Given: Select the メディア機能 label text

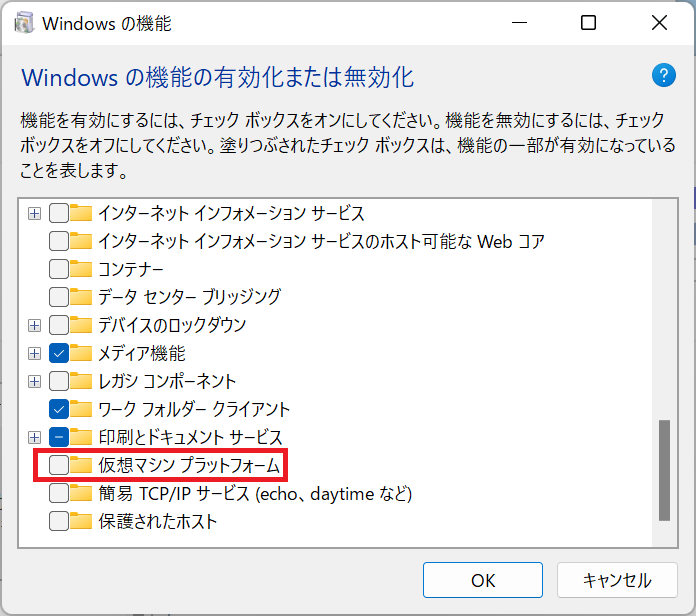Looking at the screenshot, I should point(142,353).
